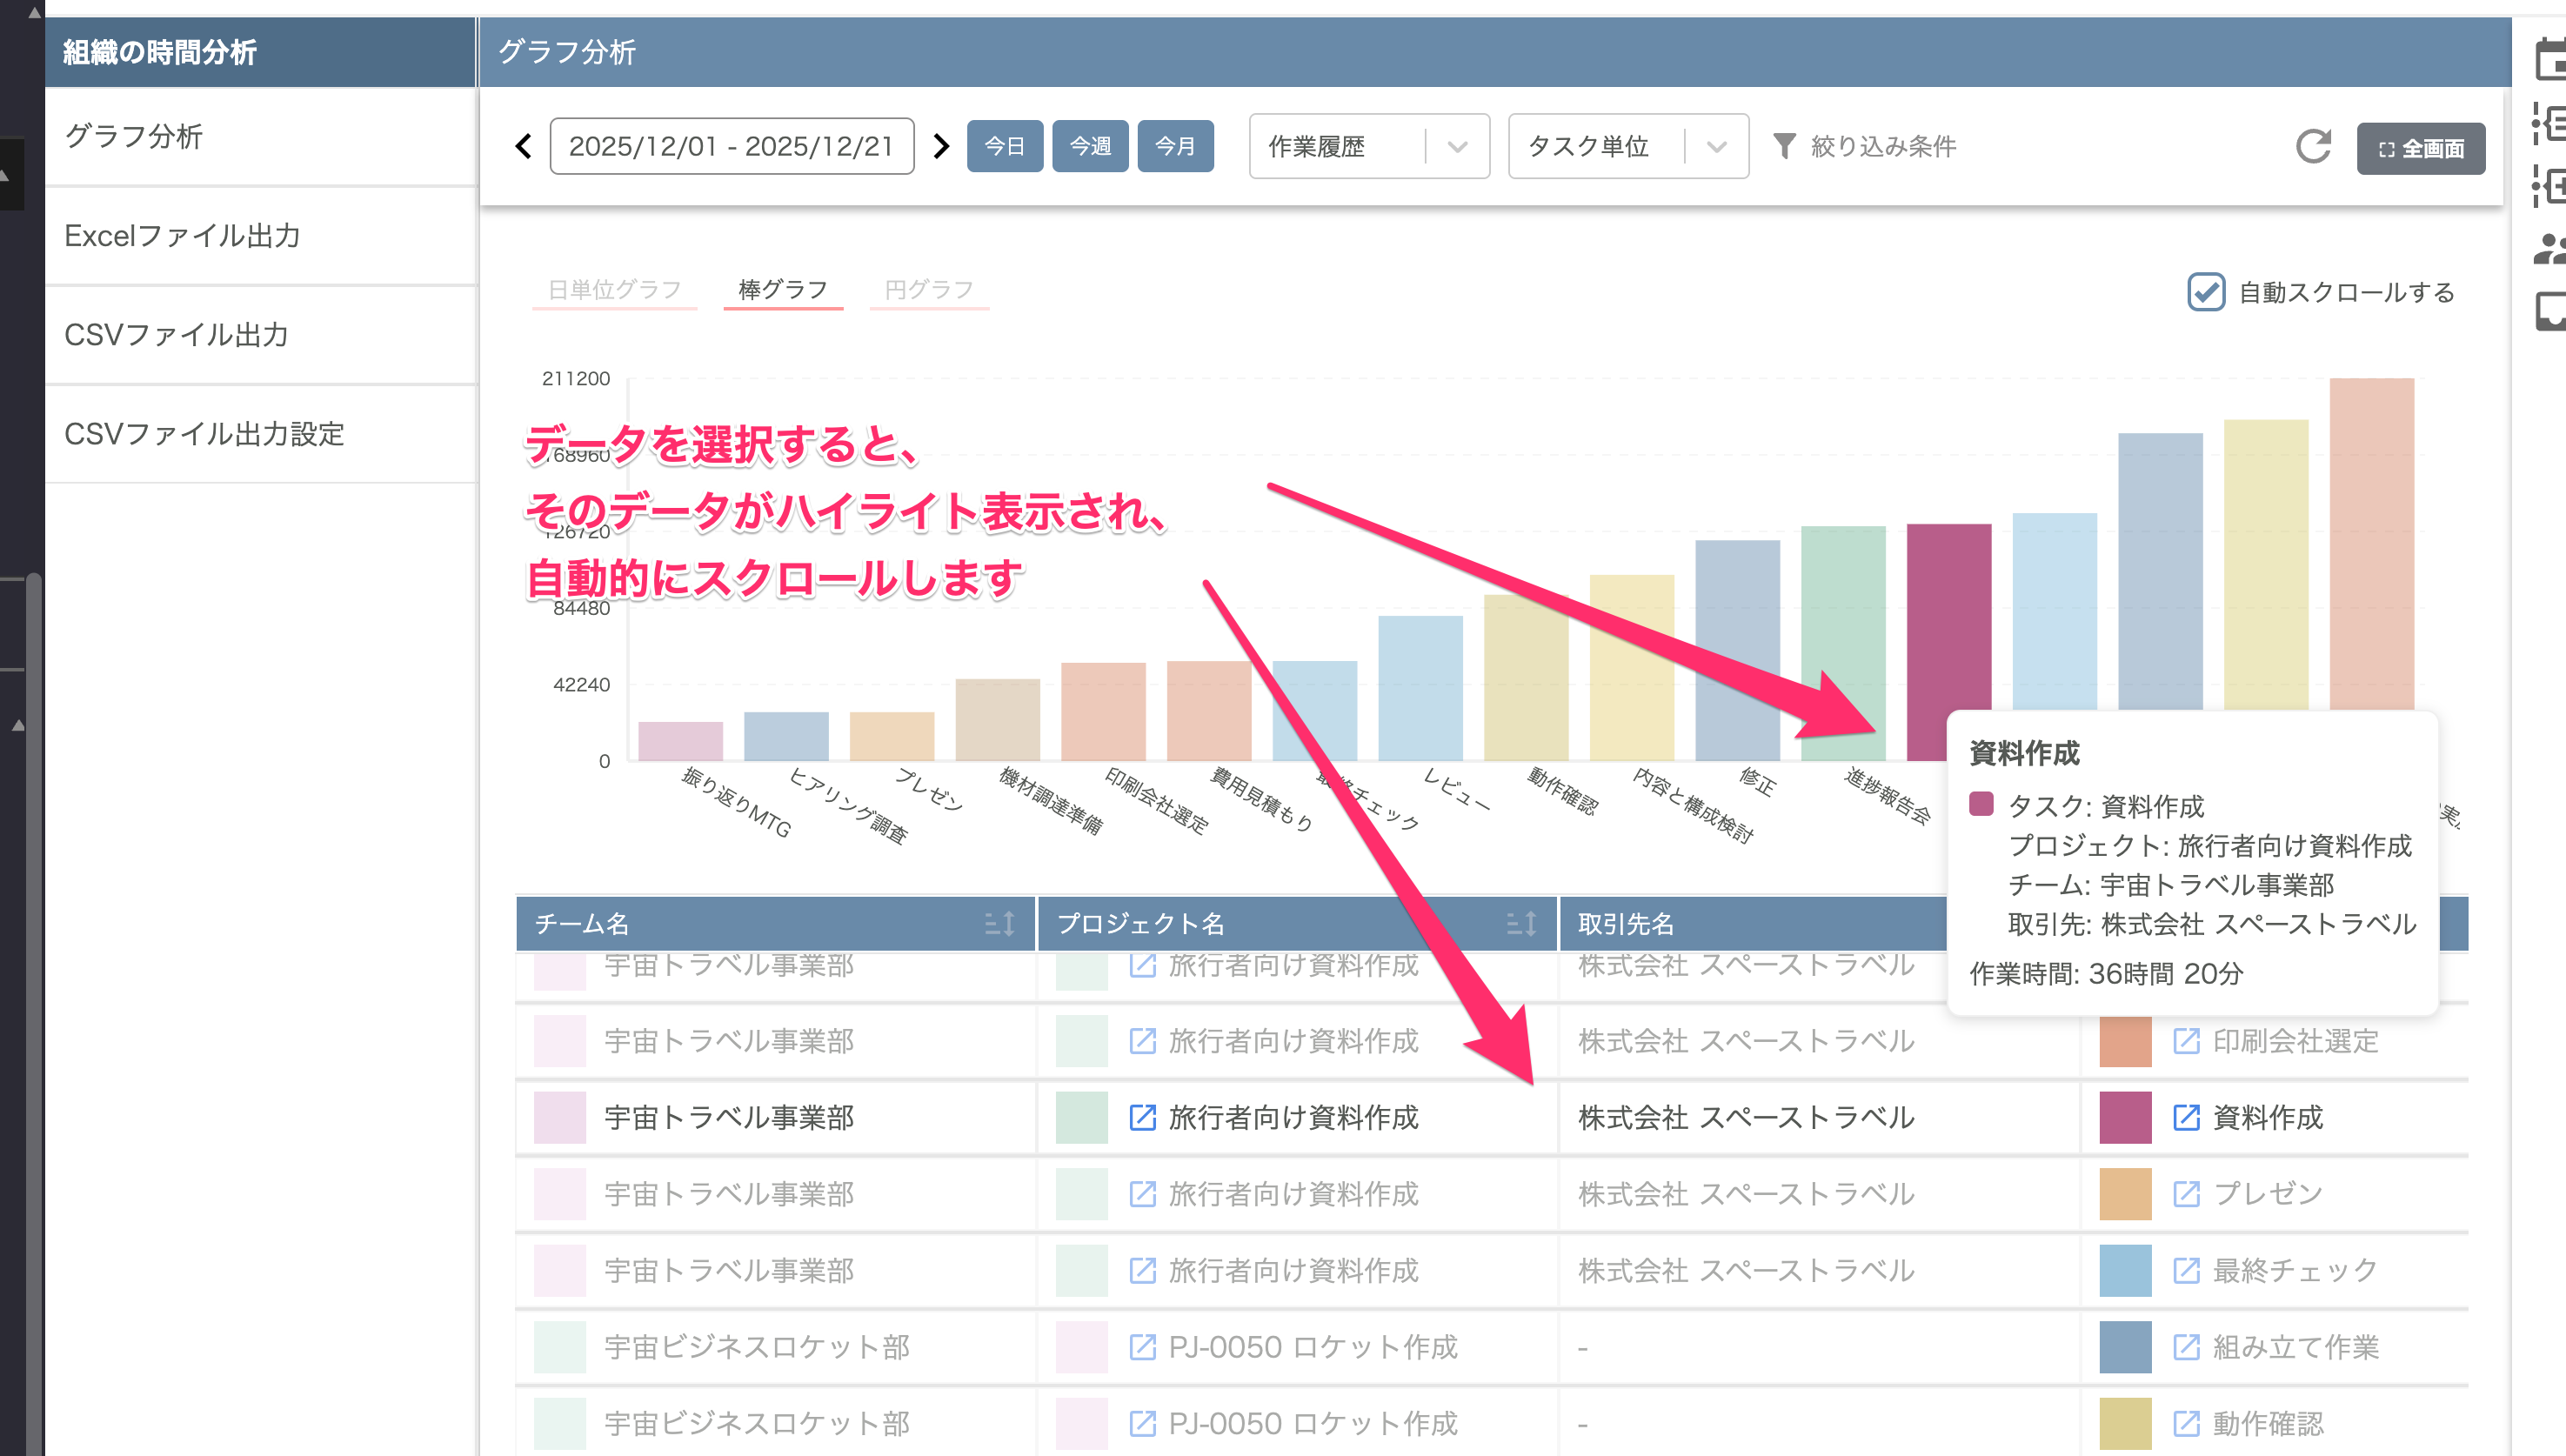
Task: Click the date range input field
Action: point(731,147)
